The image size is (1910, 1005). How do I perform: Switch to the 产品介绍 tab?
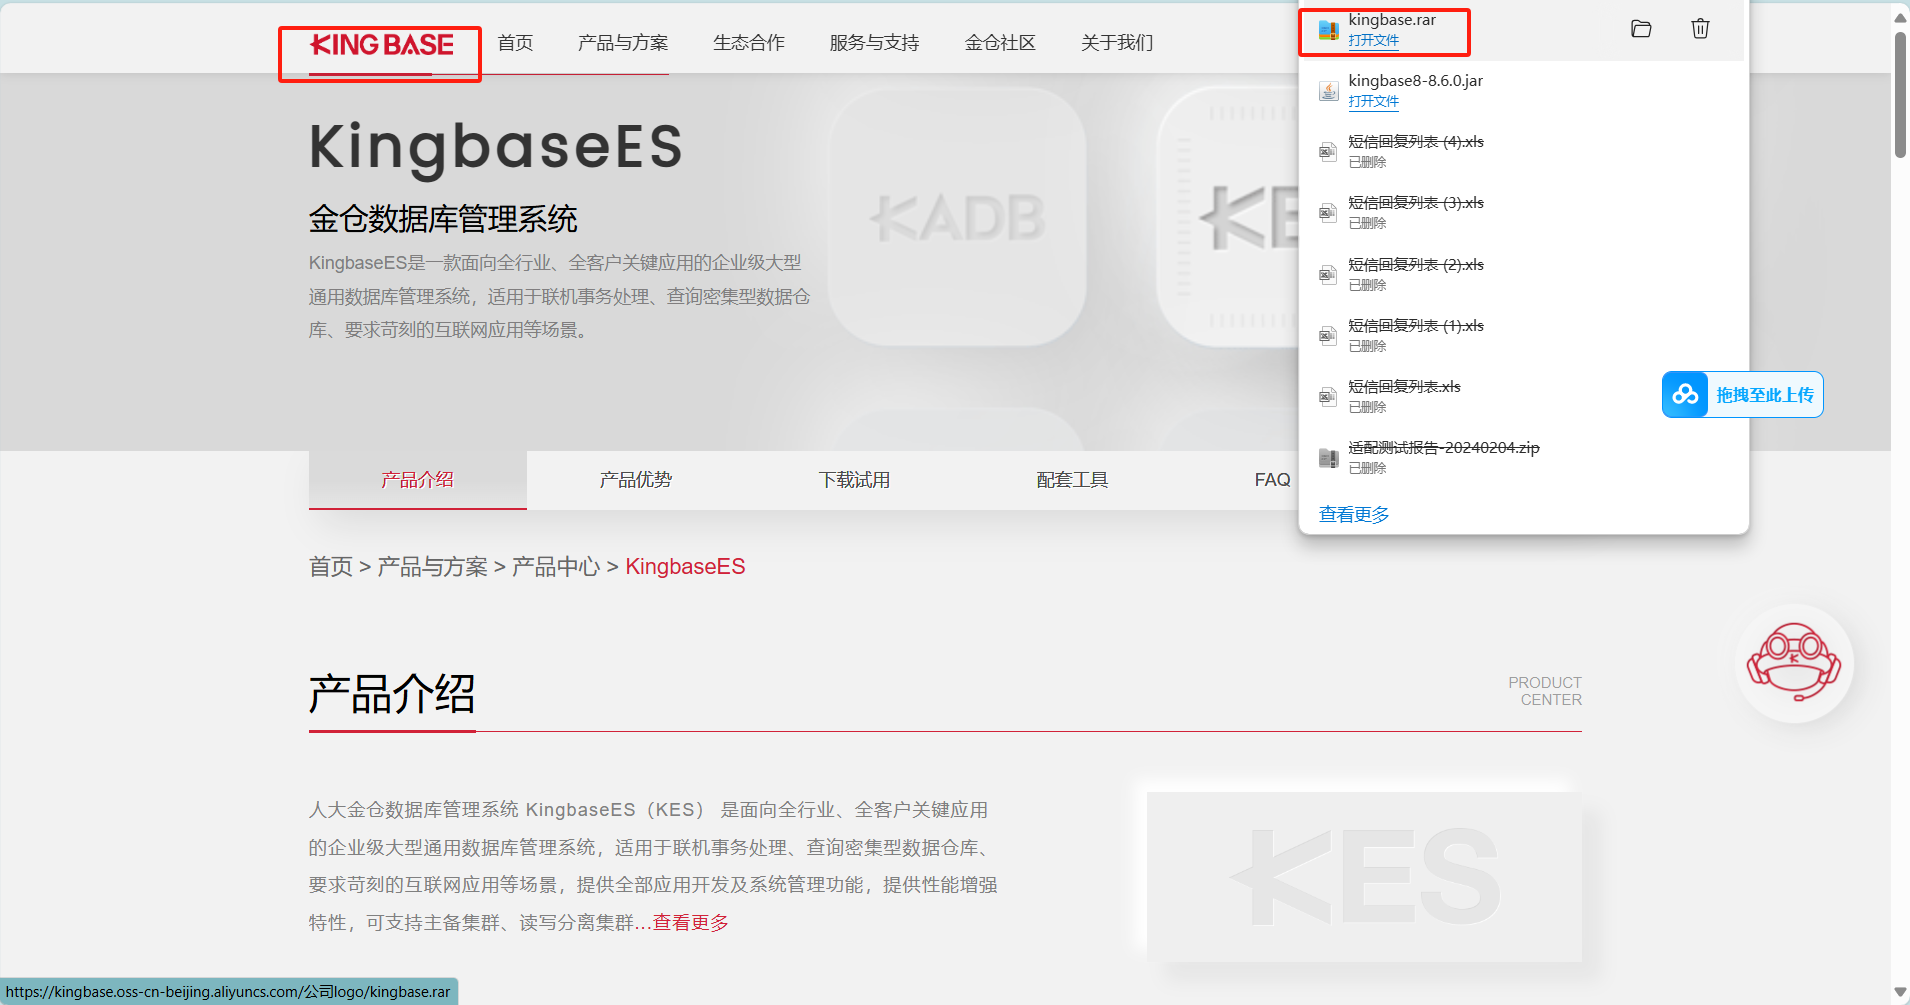coord(418,480)
